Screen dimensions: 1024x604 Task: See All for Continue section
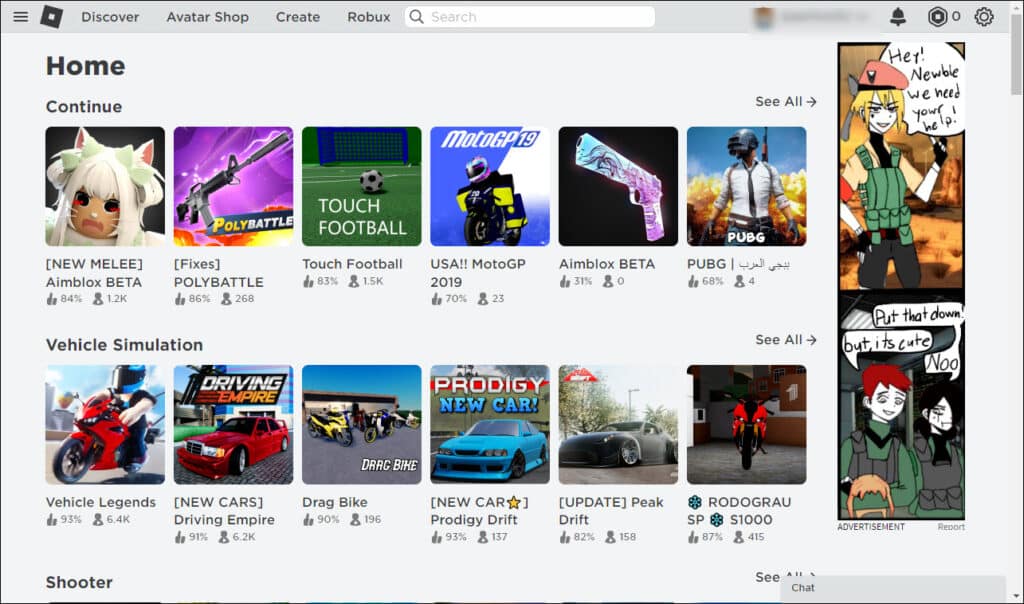tap(786, 102)
